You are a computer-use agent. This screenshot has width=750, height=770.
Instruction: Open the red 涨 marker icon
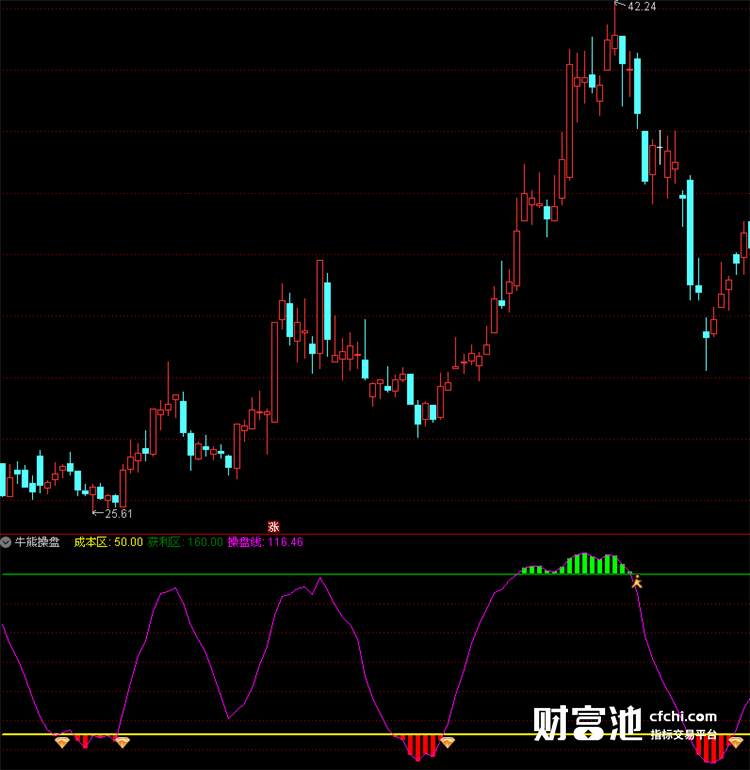pyautogui.click(x=274, y=527)
